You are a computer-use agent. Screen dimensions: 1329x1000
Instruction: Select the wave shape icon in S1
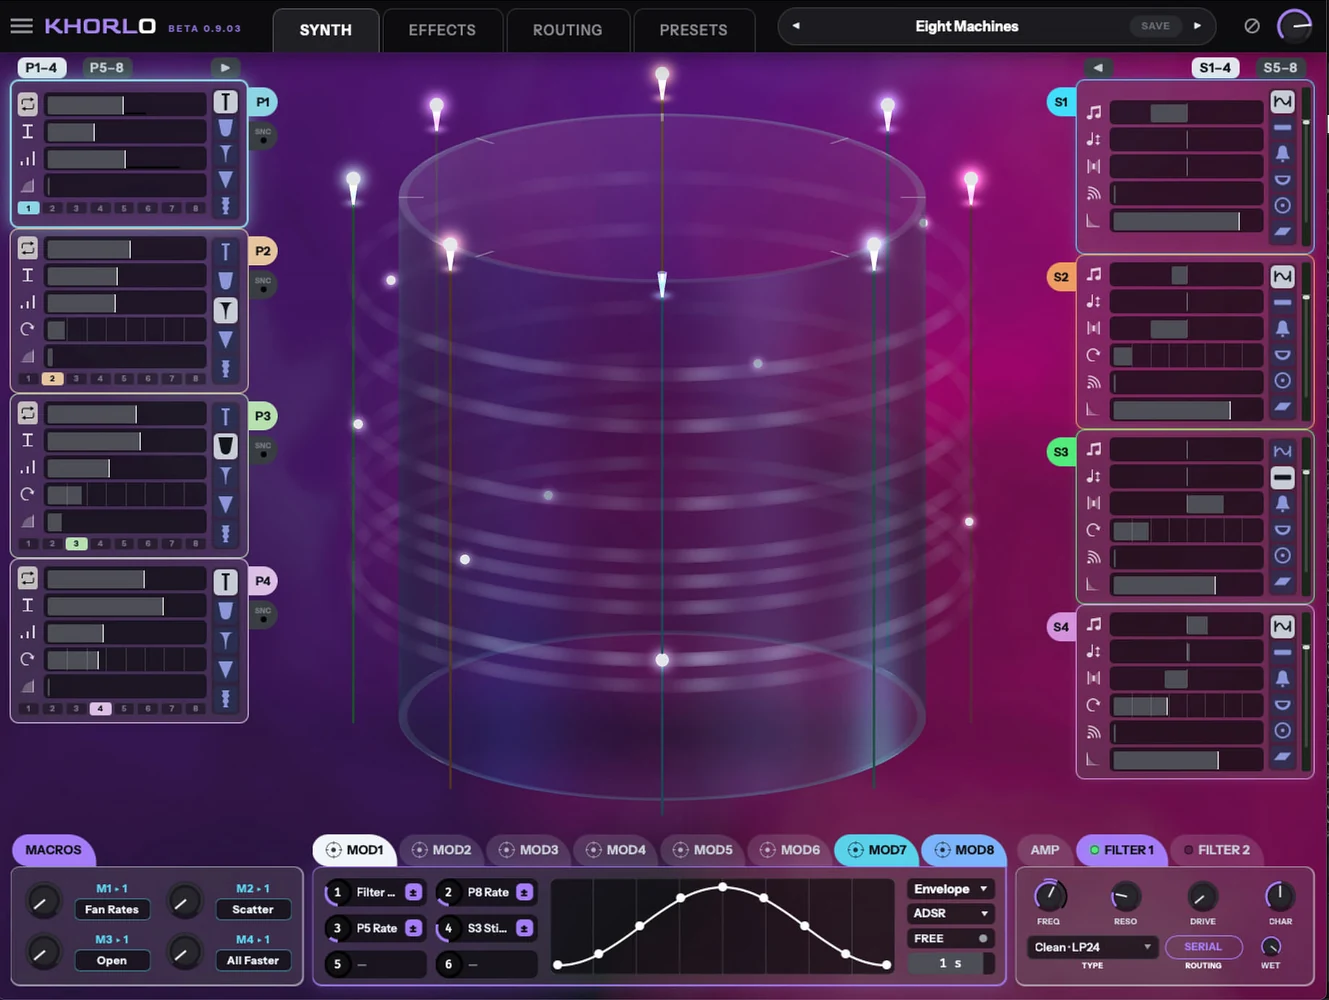click(x=1282, y=101)
